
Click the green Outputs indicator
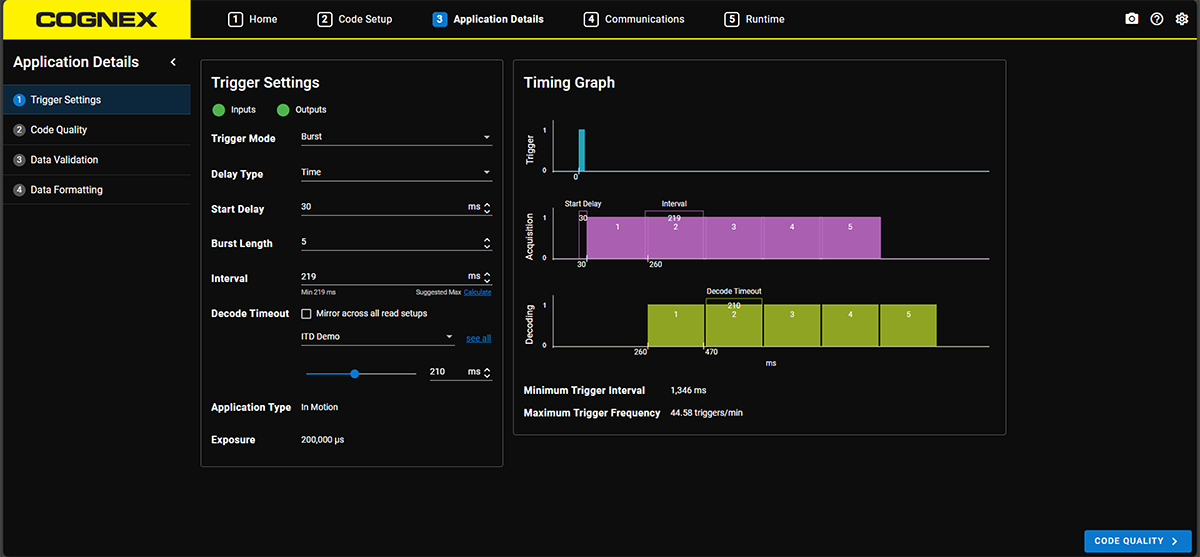(283, 110)
